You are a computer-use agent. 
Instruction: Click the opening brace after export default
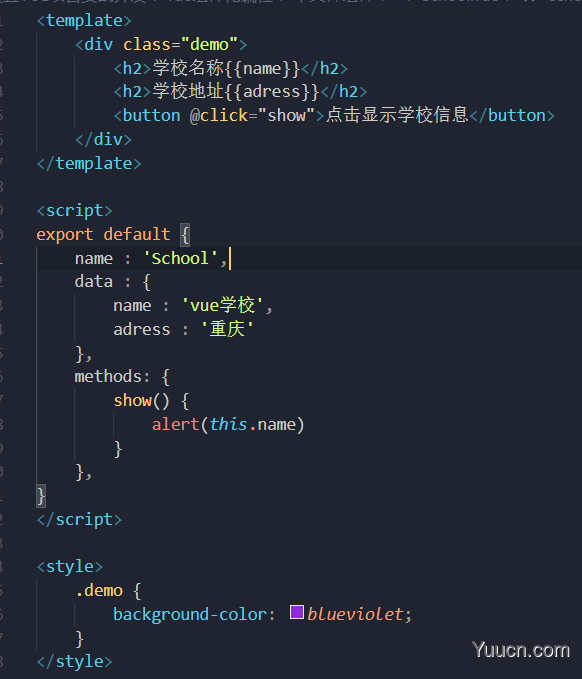tap(185, 235)
